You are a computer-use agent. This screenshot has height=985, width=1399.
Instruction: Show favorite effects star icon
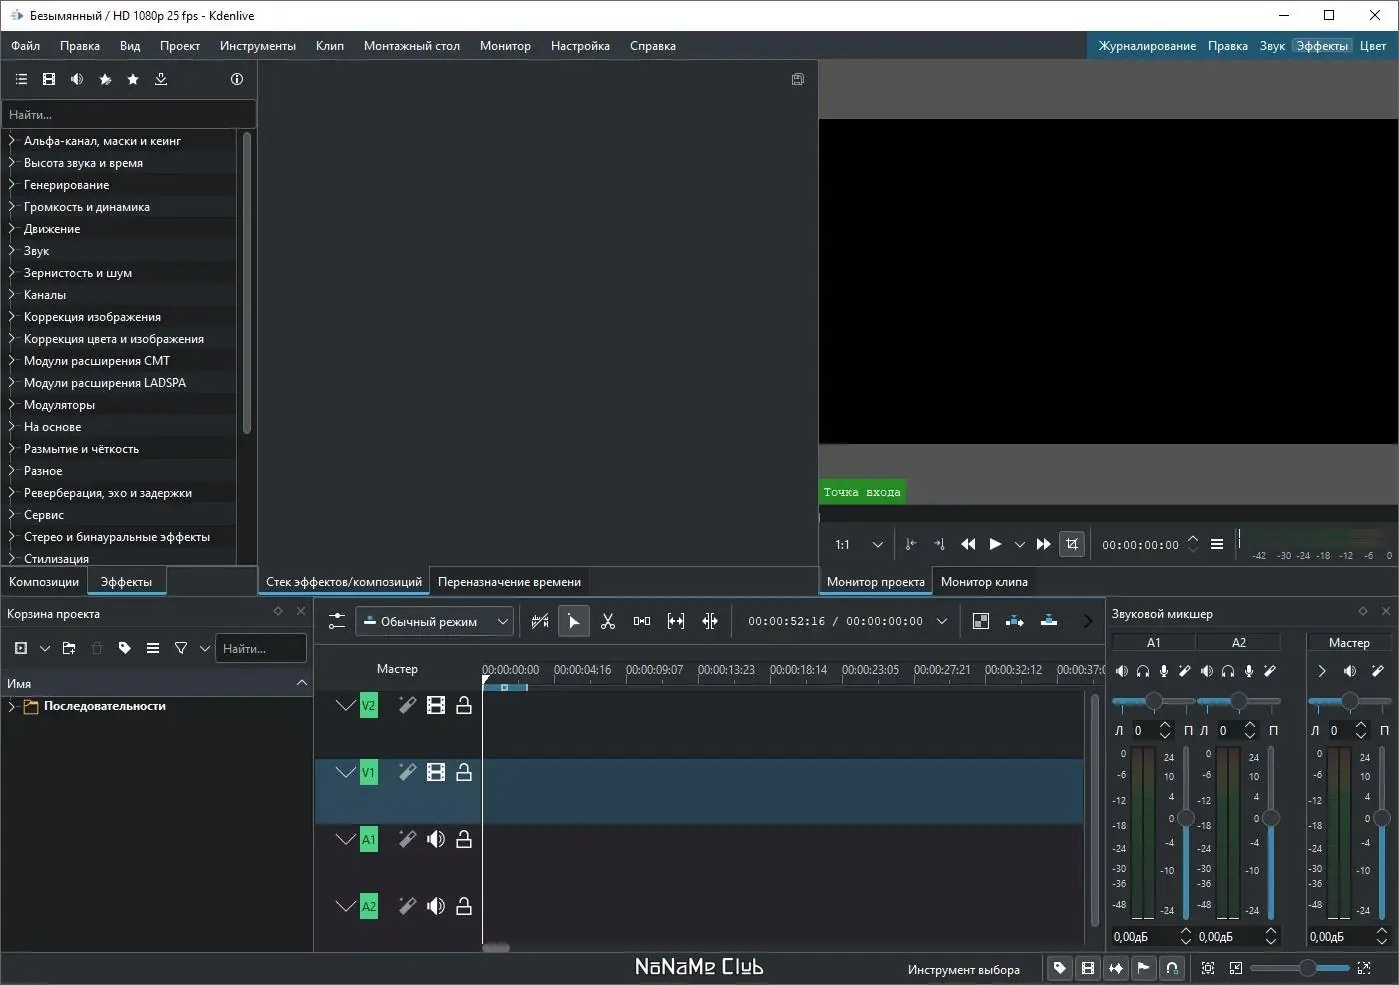133,79
